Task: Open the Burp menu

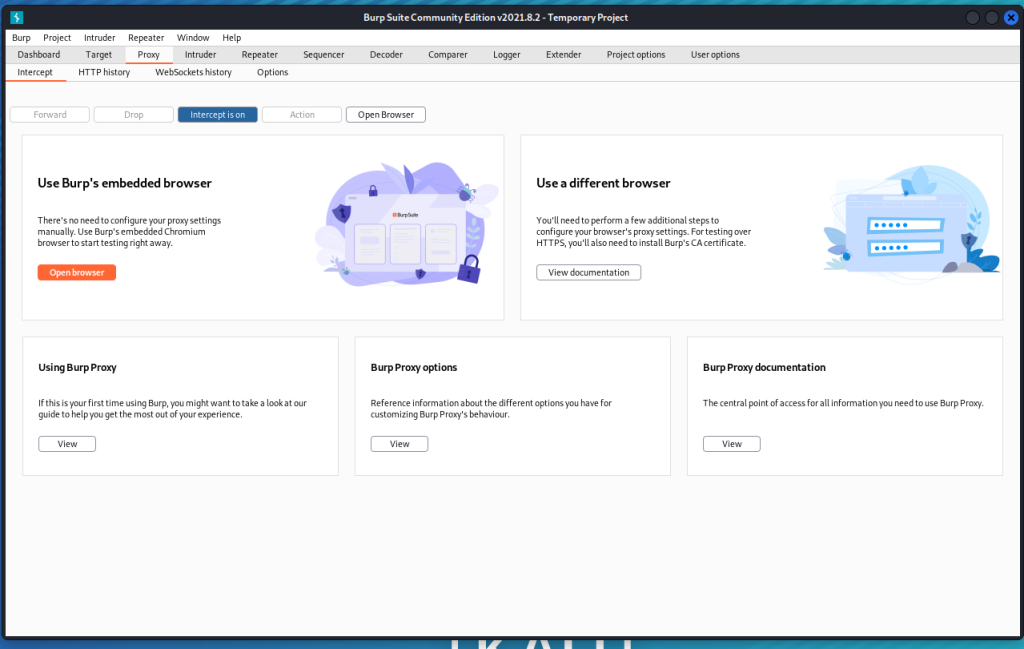Action: (x=21, y=37)
